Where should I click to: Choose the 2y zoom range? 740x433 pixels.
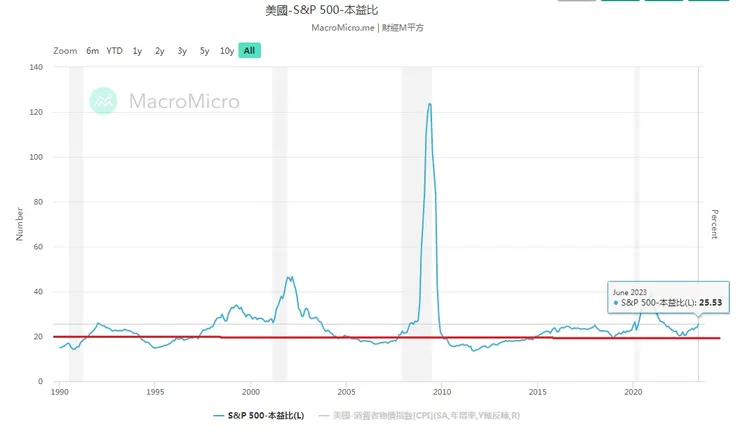(x=159, y=50)
